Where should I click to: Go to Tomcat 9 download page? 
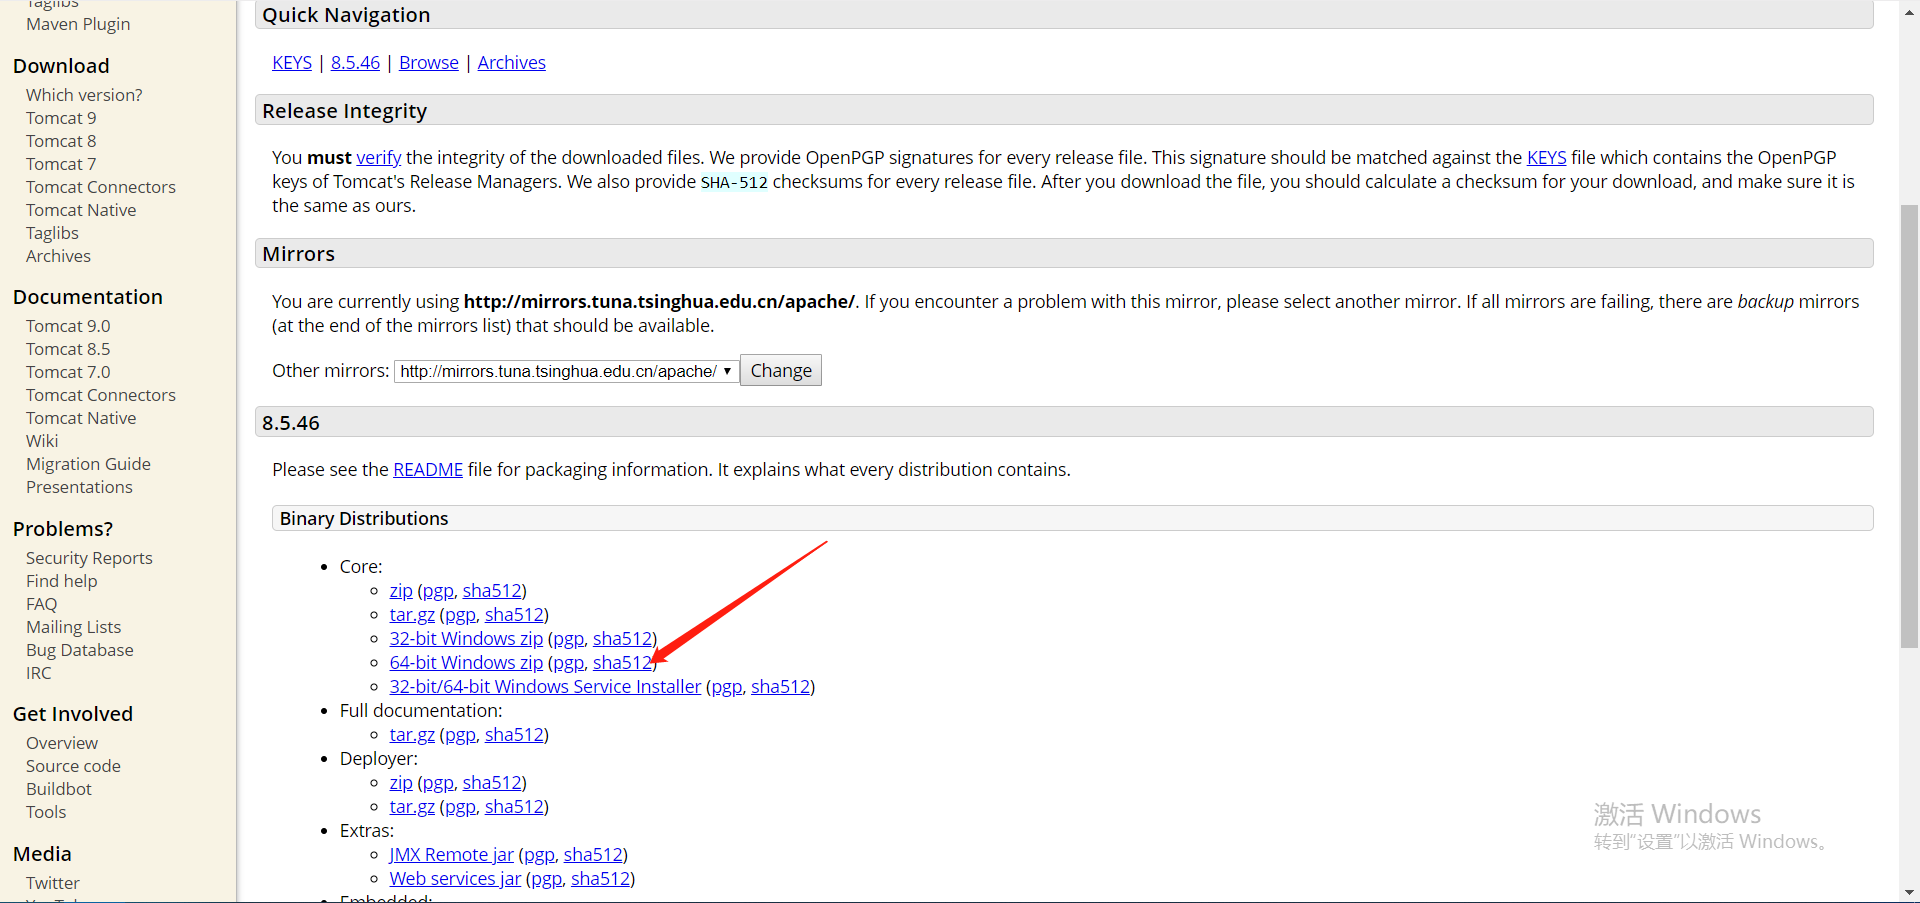tap(61, 118)
